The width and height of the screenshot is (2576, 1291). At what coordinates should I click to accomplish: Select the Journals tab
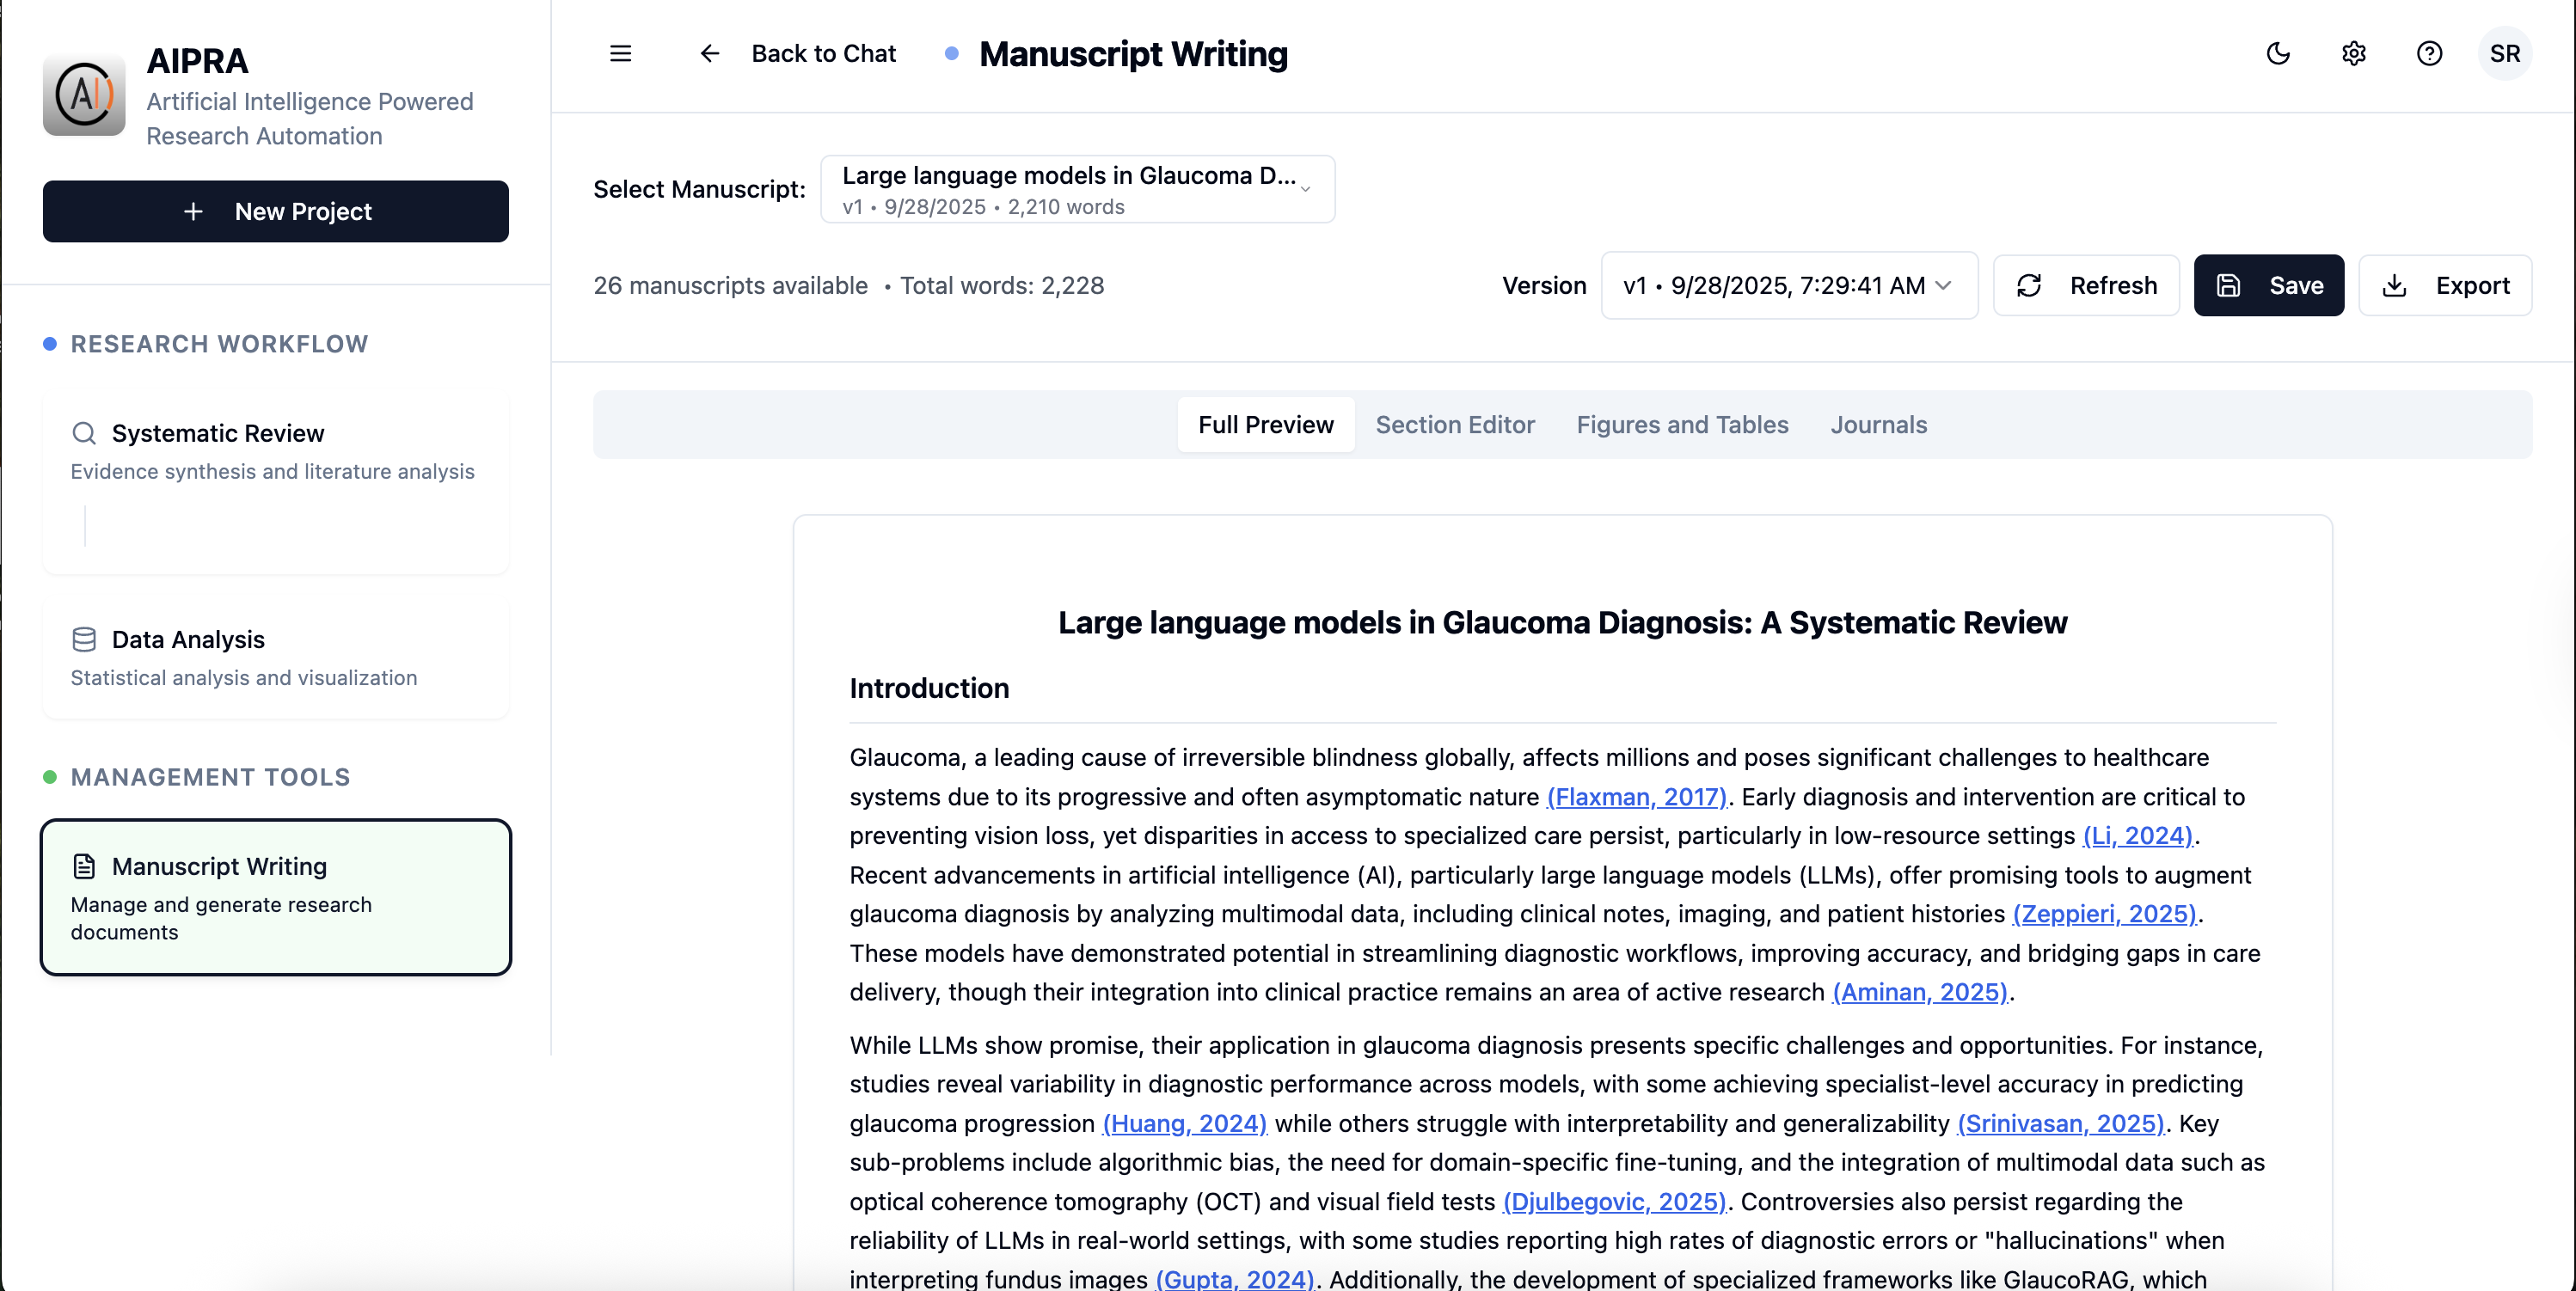1878,424
